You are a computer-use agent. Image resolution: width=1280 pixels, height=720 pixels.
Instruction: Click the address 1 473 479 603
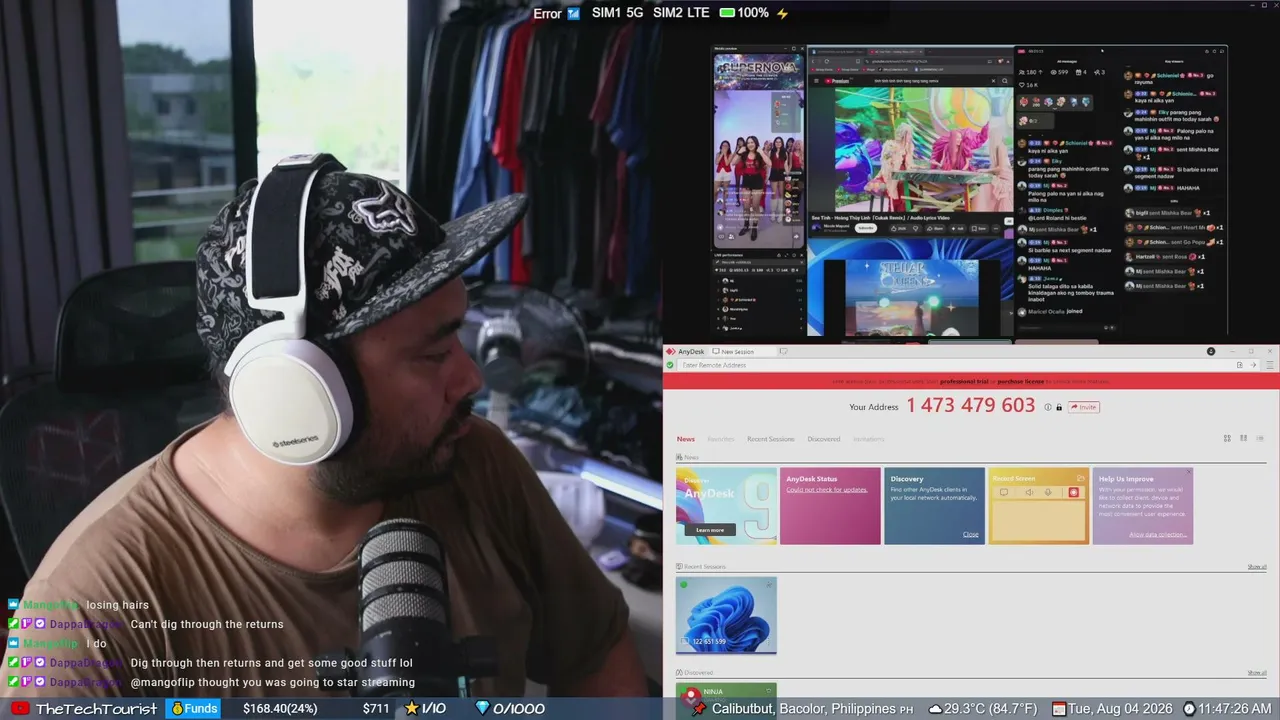[x=971, y=406]
